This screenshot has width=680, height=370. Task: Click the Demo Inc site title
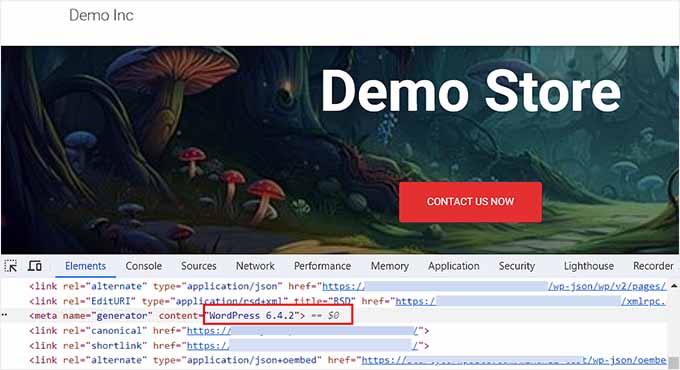pos(101,15)
